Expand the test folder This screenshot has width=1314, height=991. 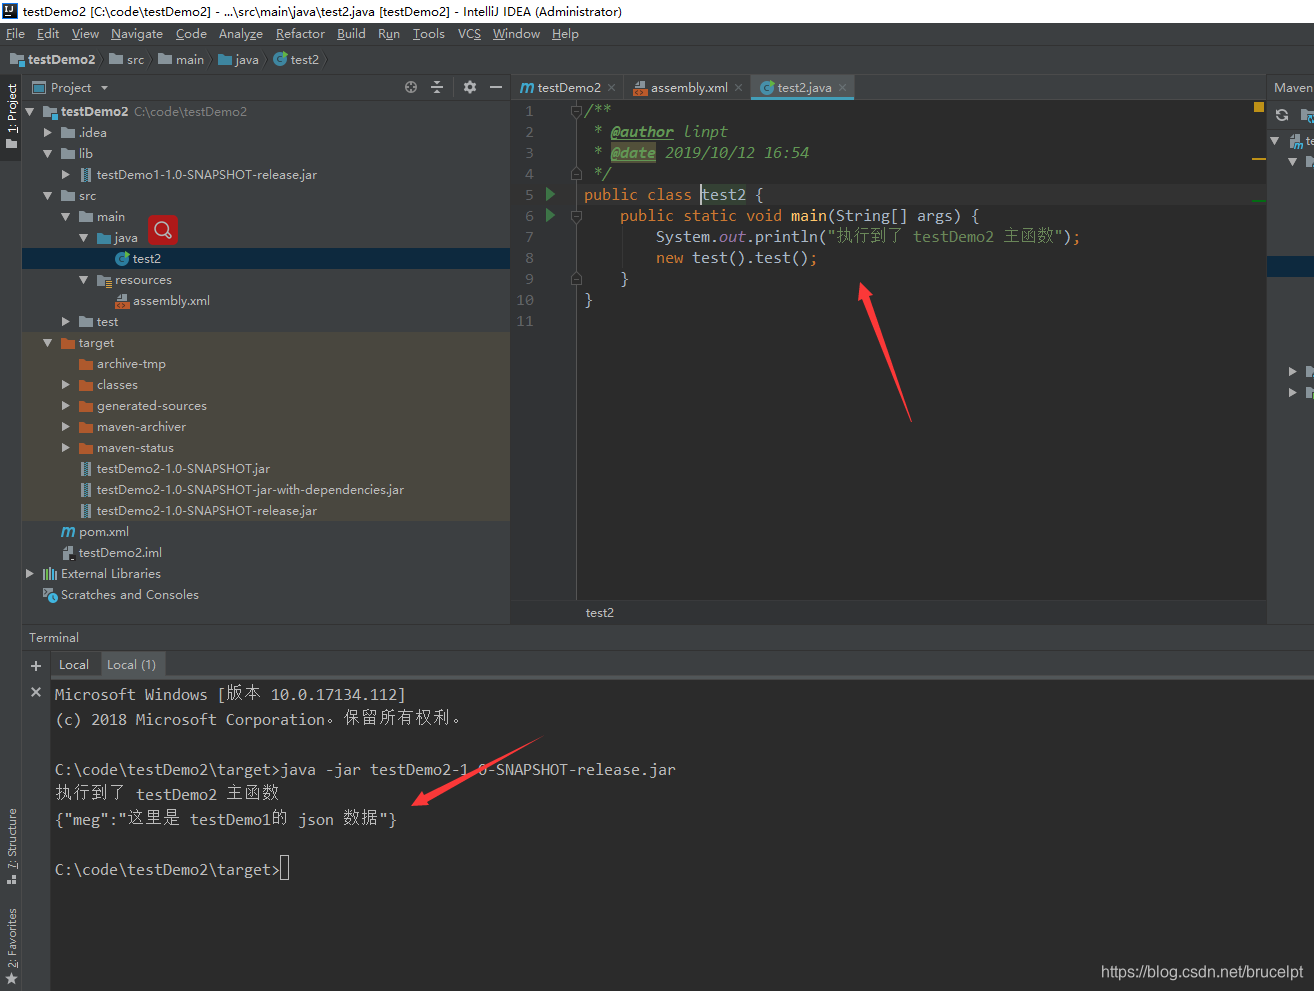[66, 322]
